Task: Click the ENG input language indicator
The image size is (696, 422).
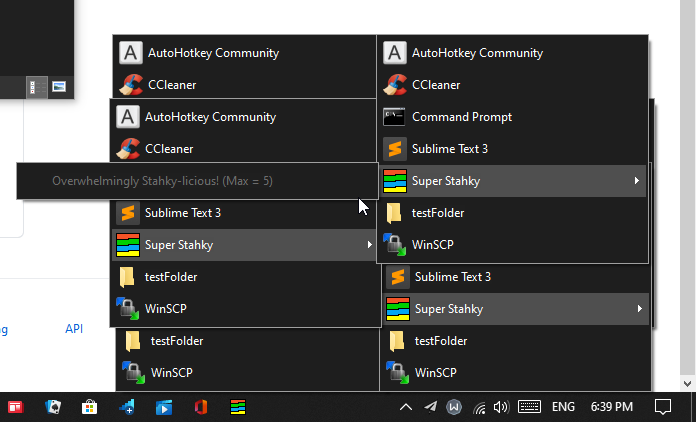Action: (x=563, y=407)
